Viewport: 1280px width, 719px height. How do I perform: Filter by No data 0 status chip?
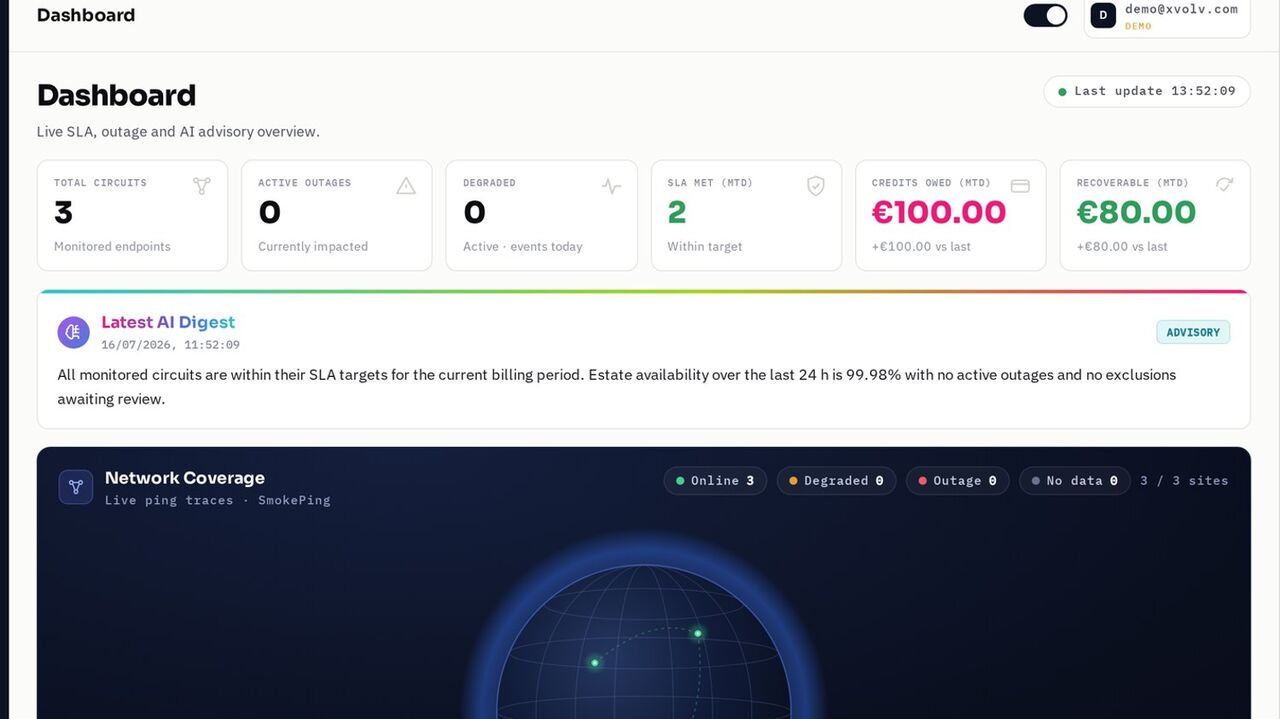[1074, 481]
